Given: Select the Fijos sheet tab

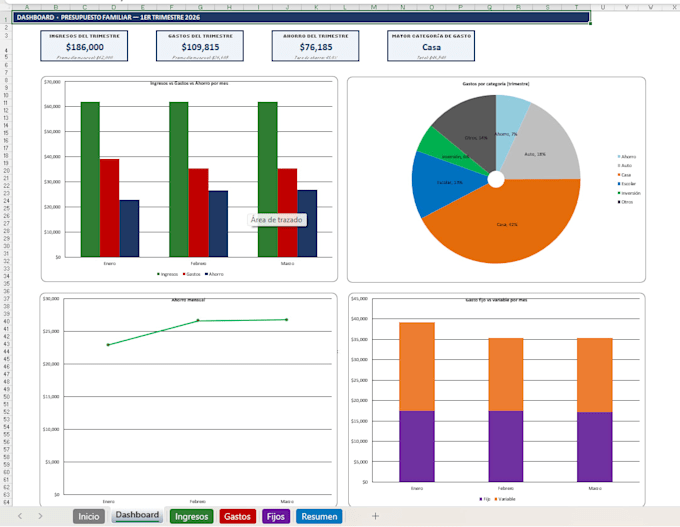Looking at the screenshot, I should pyautogui.click(x=275, y=516).
